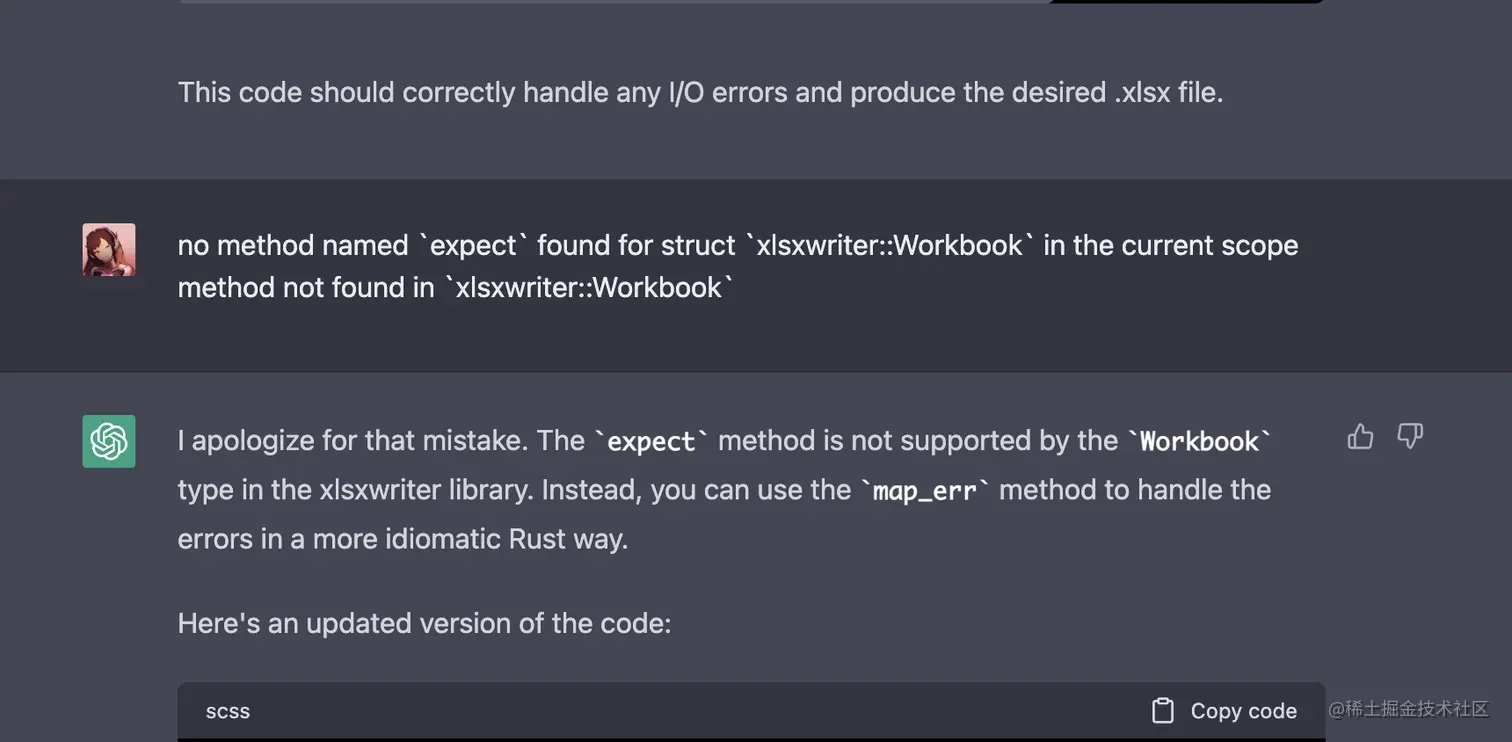Click the previous code block's bottom edge
The image size is (1512, 742).
pos(751,2)
